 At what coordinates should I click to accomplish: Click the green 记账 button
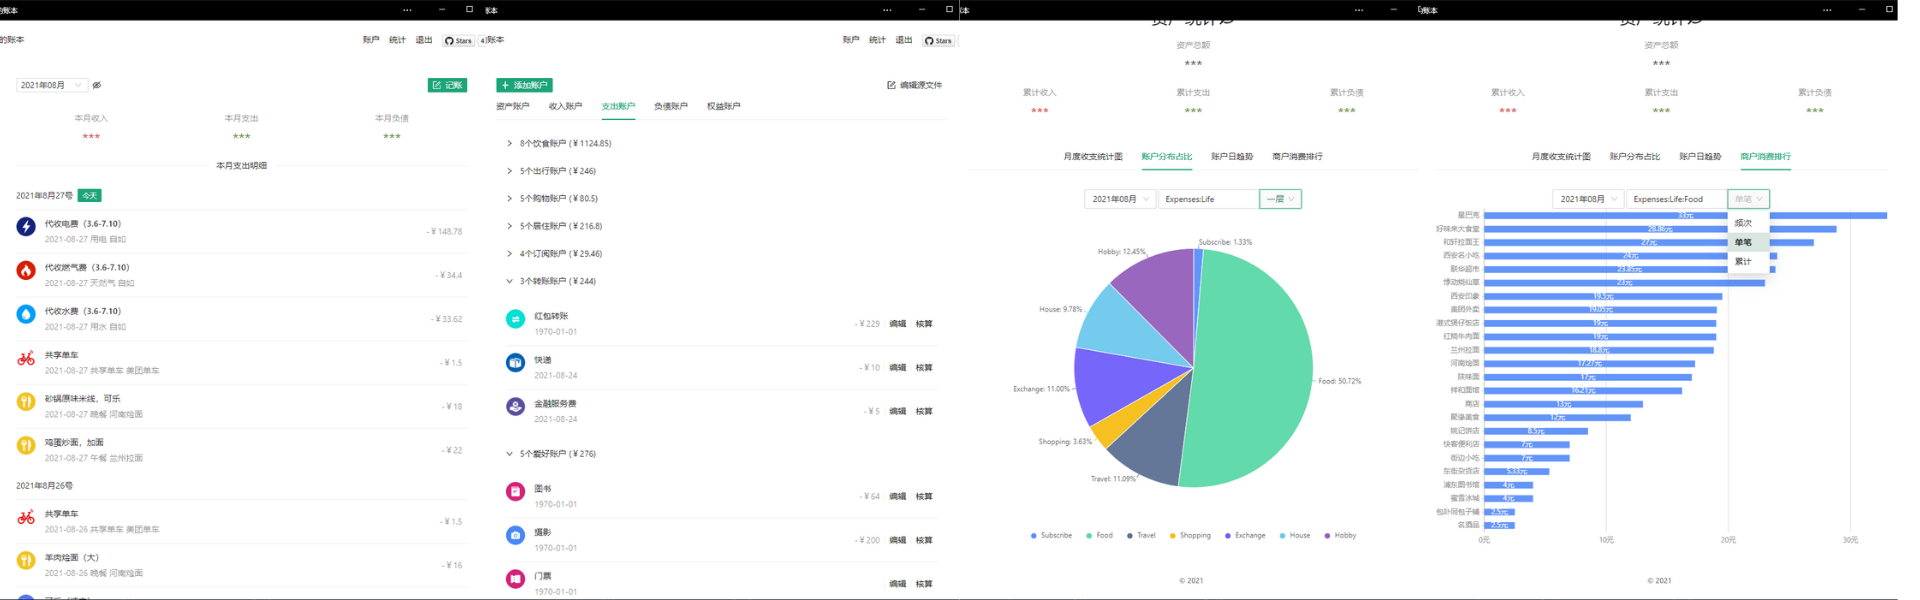click(x=447, y=86)
